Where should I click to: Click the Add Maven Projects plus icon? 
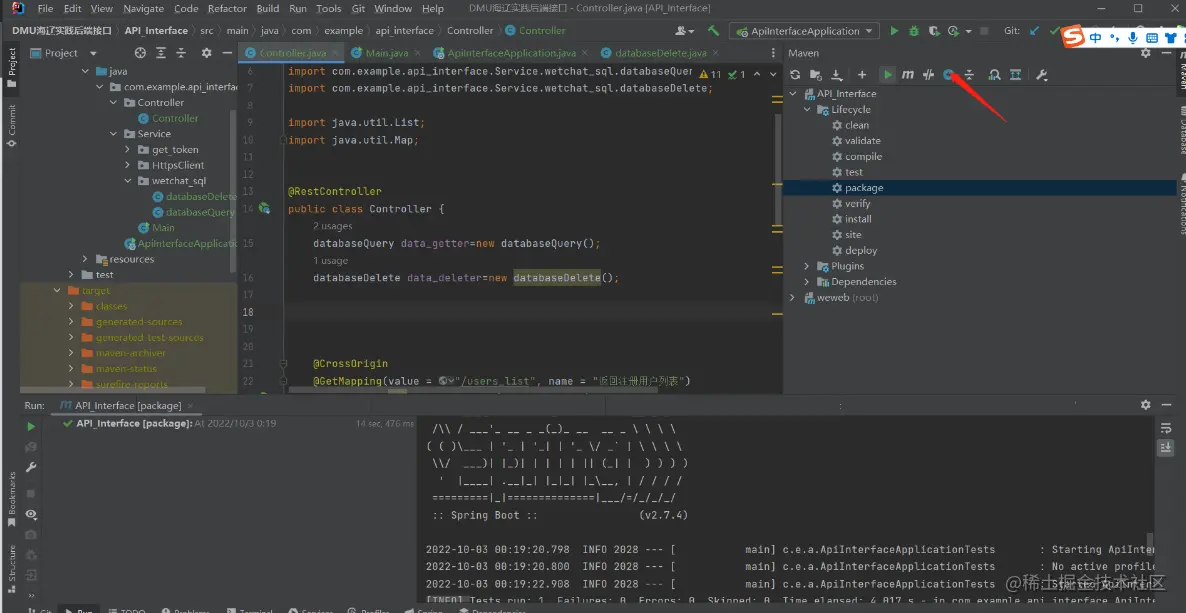tap(862, 75)
